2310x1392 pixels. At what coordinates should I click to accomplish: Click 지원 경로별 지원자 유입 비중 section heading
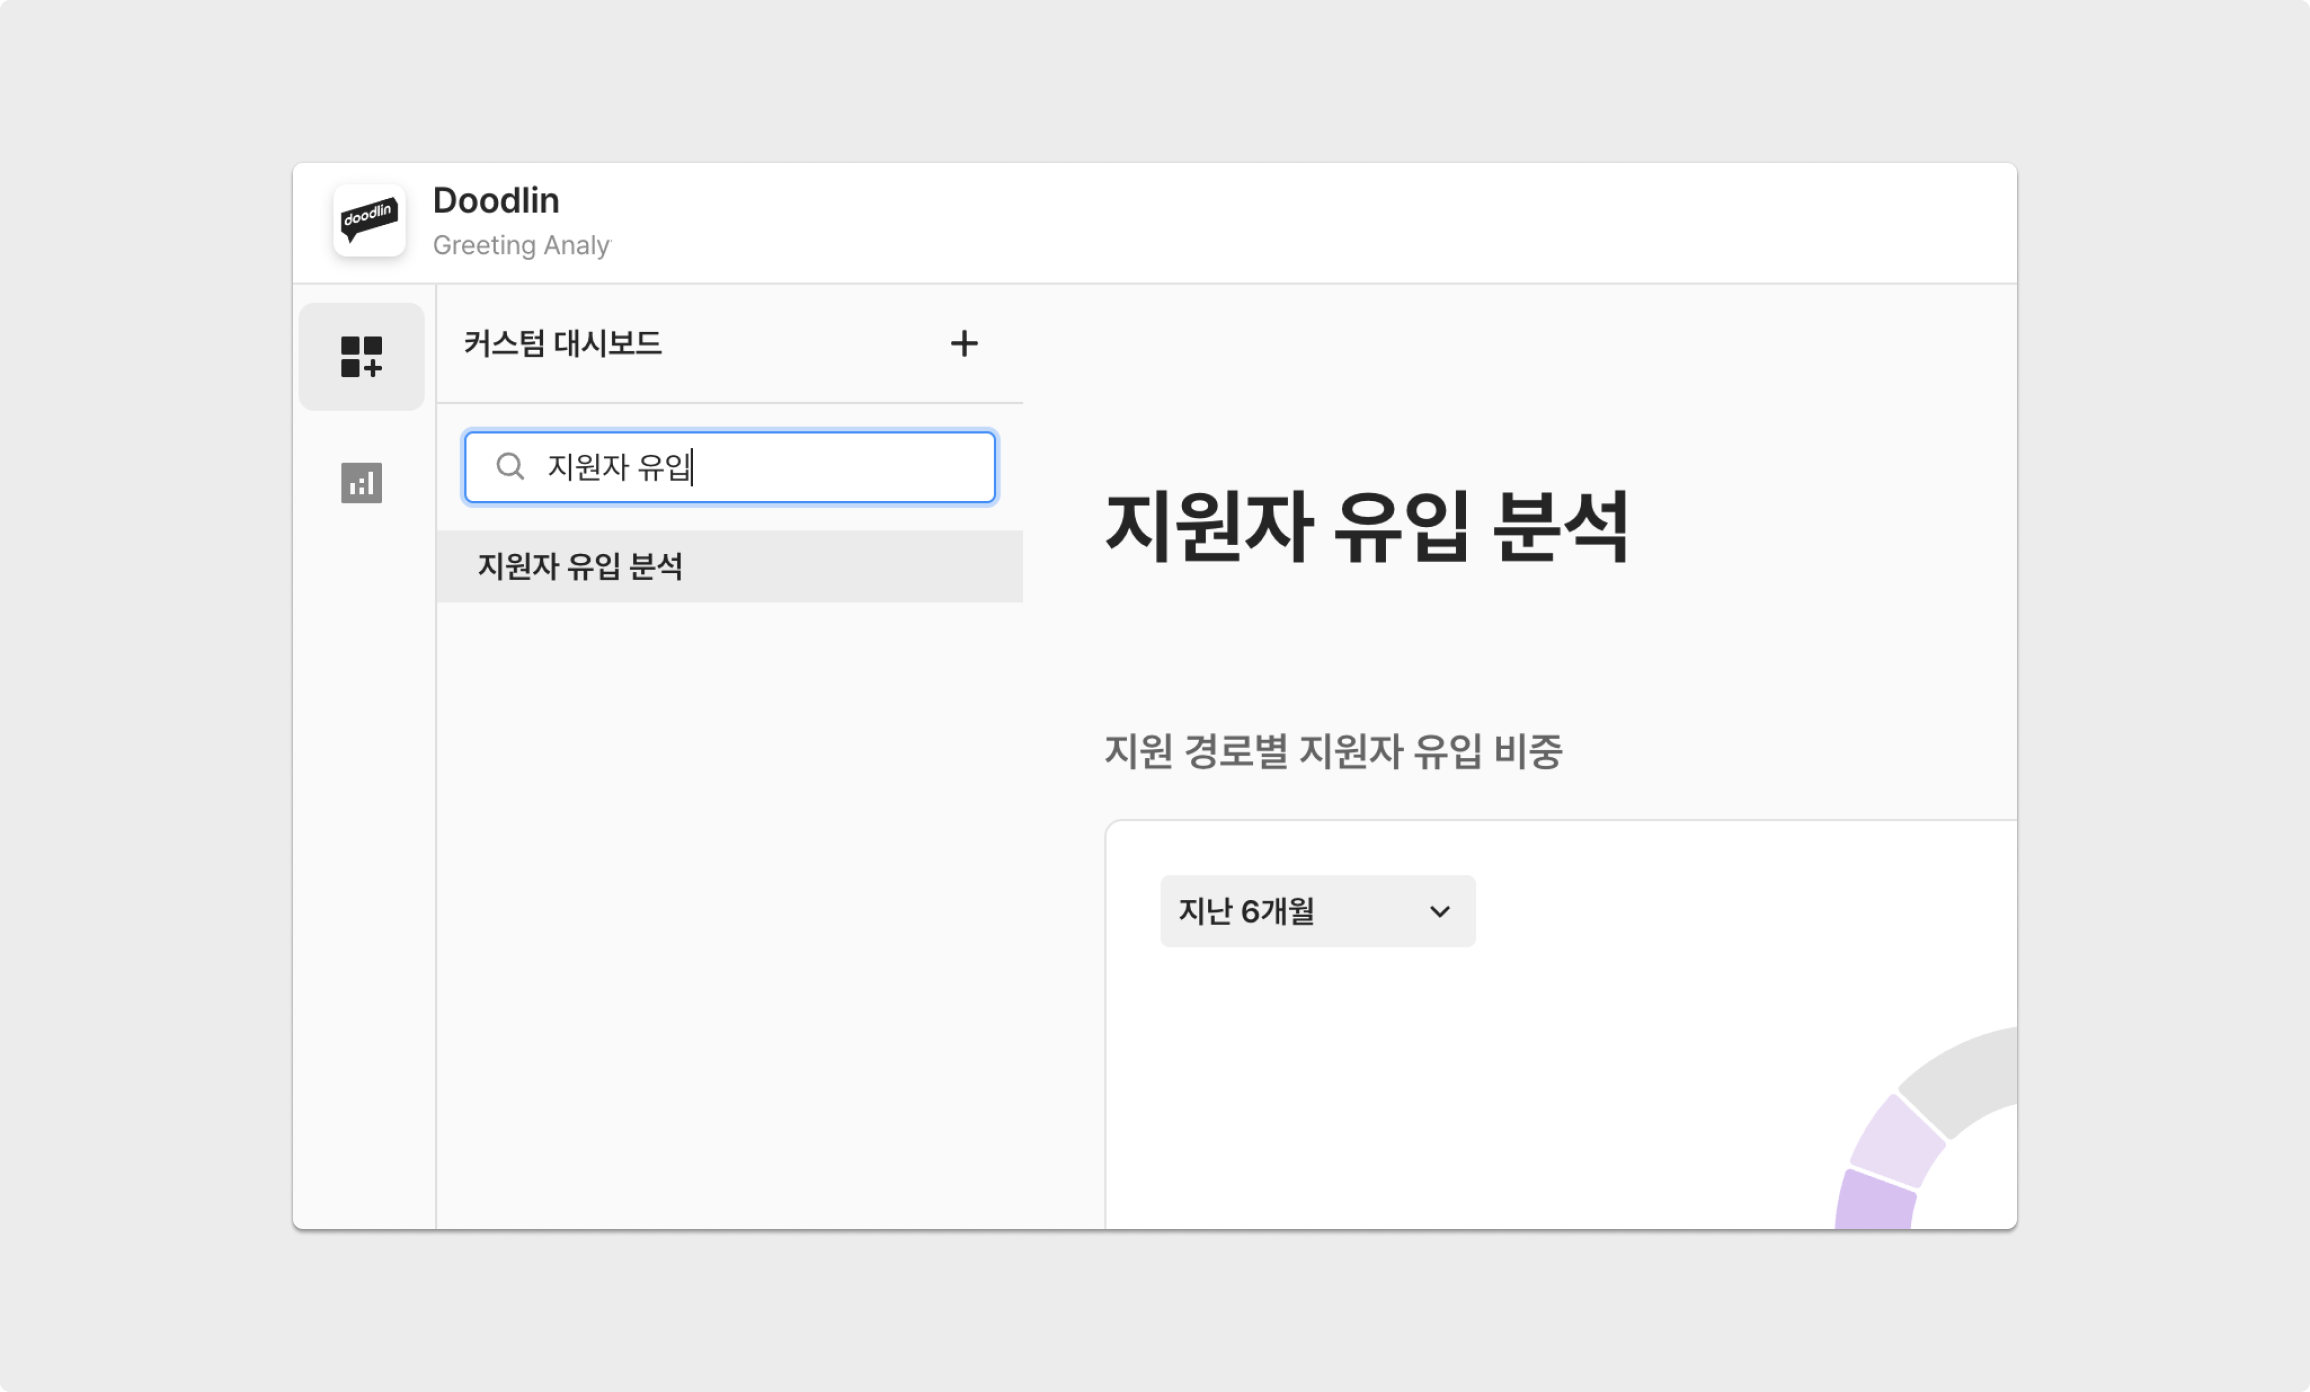[x=1332, y=752]
